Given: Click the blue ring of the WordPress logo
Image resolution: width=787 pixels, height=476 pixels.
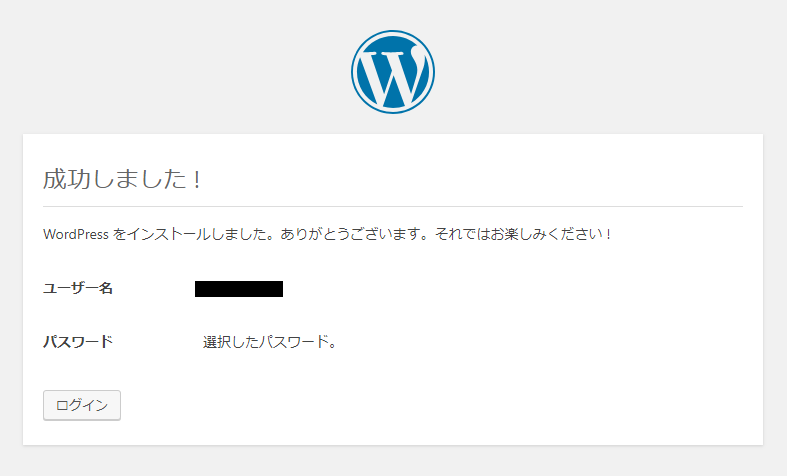Looking at the screenshot, I should click(354, 72).
